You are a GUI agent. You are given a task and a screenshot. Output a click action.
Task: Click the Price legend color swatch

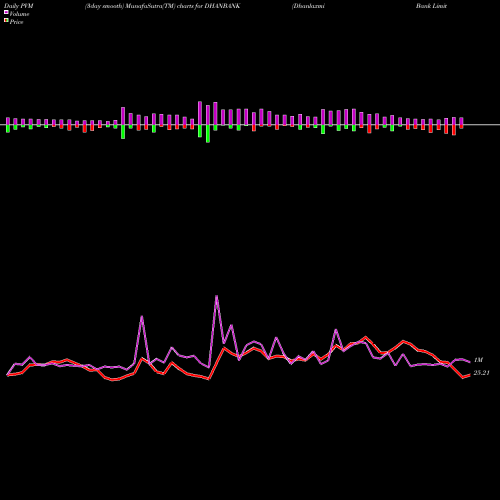6,21
